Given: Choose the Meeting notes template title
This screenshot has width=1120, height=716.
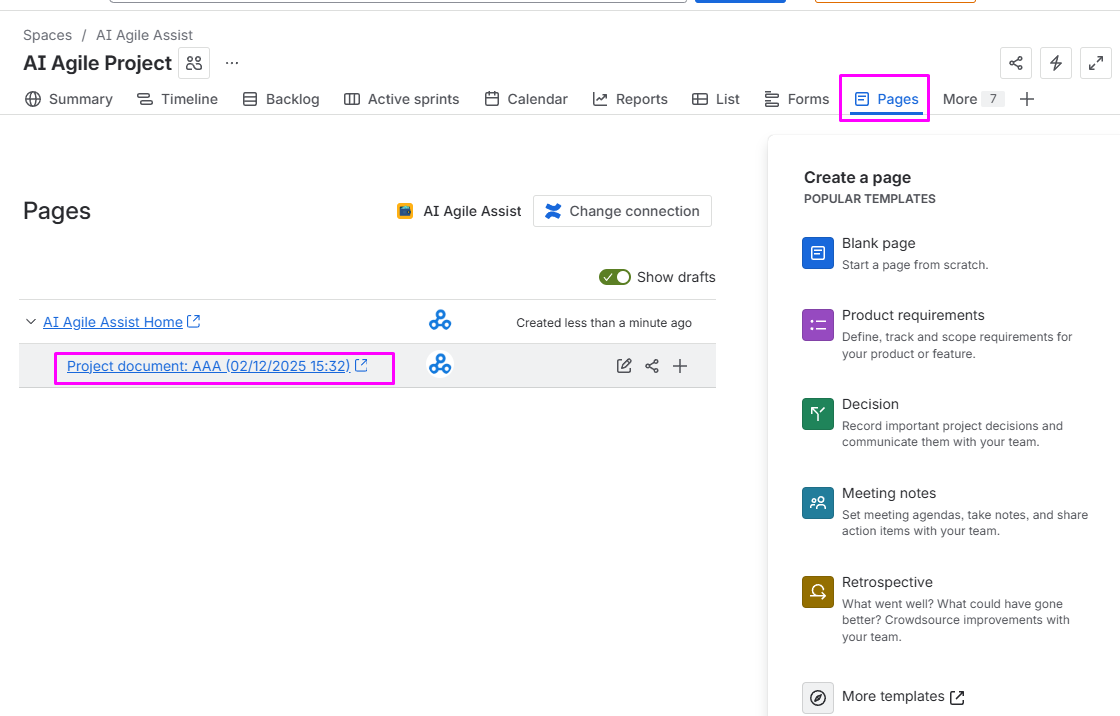Looking at the screenshot, I should tap(889, 493).
